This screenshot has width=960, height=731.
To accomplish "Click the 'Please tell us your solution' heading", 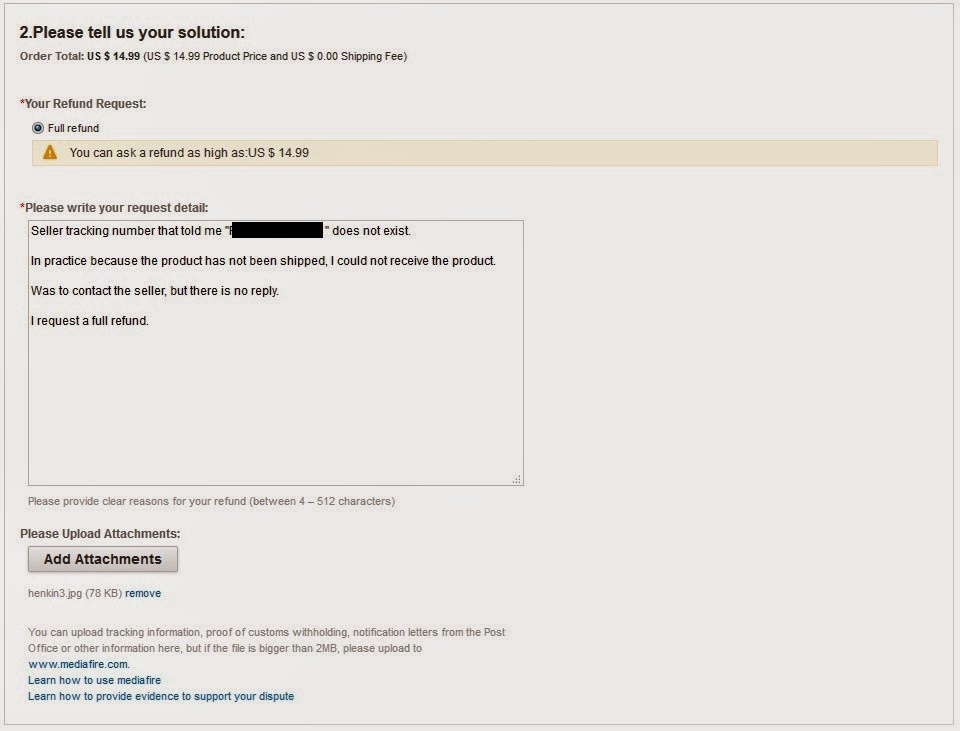I will (x=132, y=33).
